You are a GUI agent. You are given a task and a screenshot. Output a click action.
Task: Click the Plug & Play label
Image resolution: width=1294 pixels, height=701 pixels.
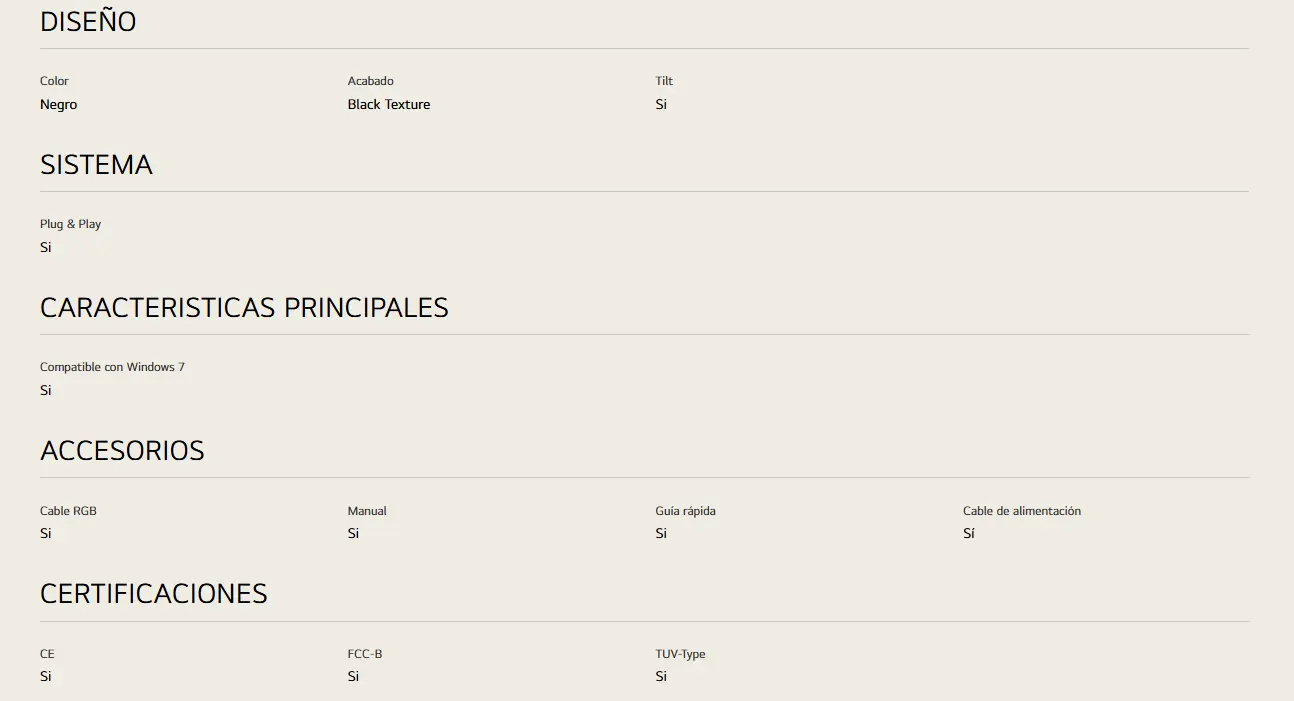(70, 224)
